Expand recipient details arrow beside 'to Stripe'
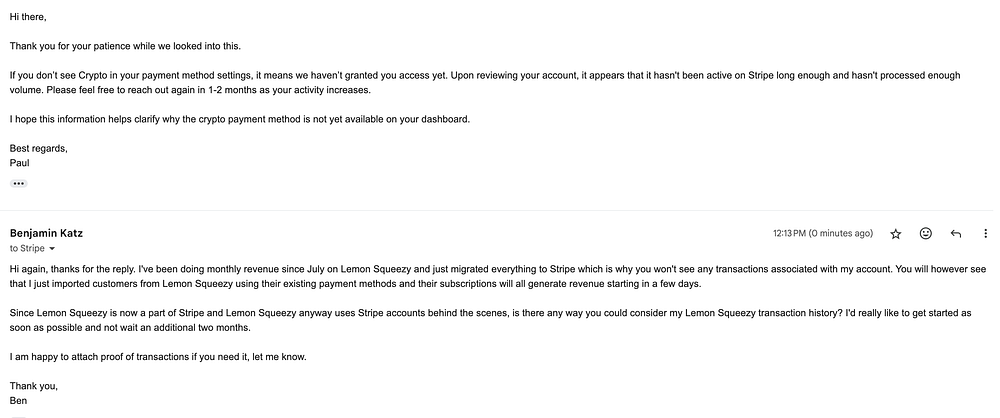 52,248
